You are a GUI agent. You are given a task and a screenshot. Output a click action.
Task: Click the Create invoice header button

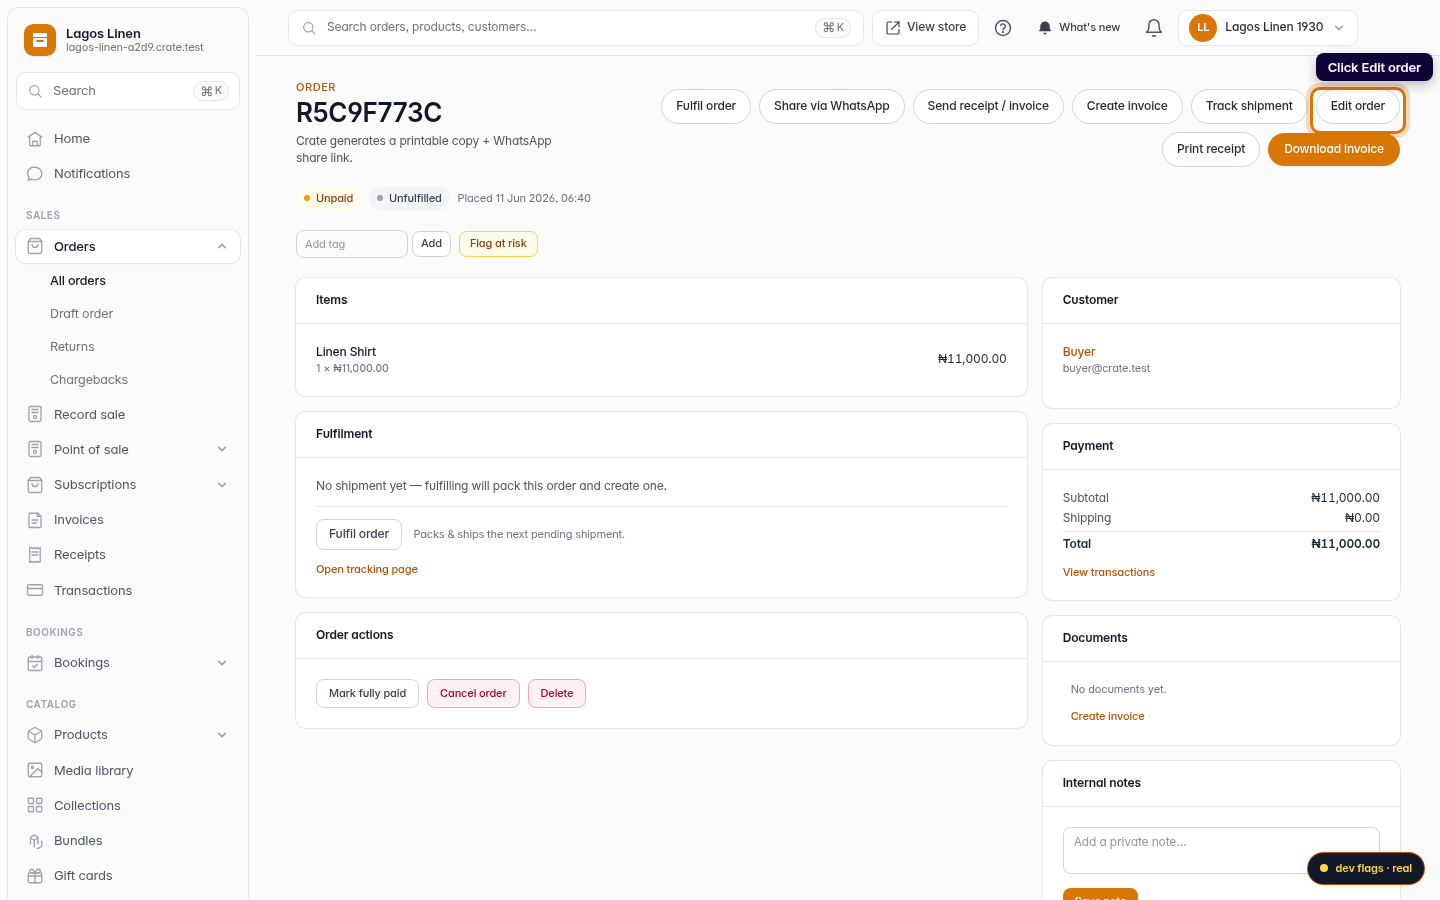[x=1127, y=106]
